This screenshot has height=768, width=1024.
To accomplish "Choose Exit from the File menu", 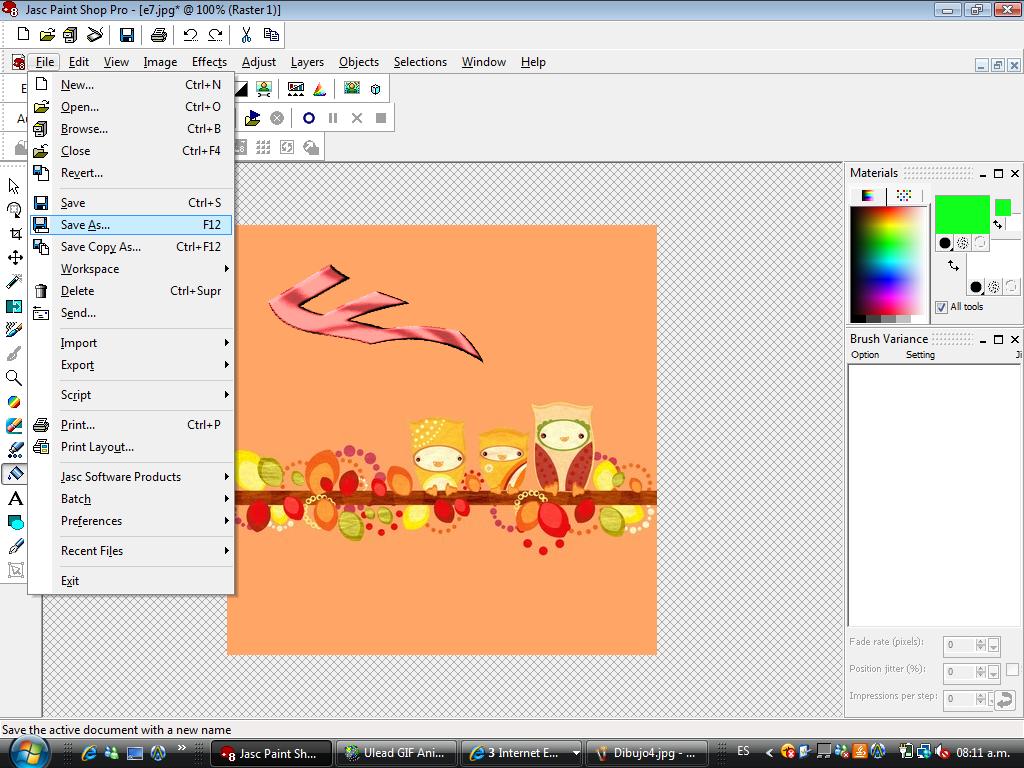I will [x=131, y=581].
